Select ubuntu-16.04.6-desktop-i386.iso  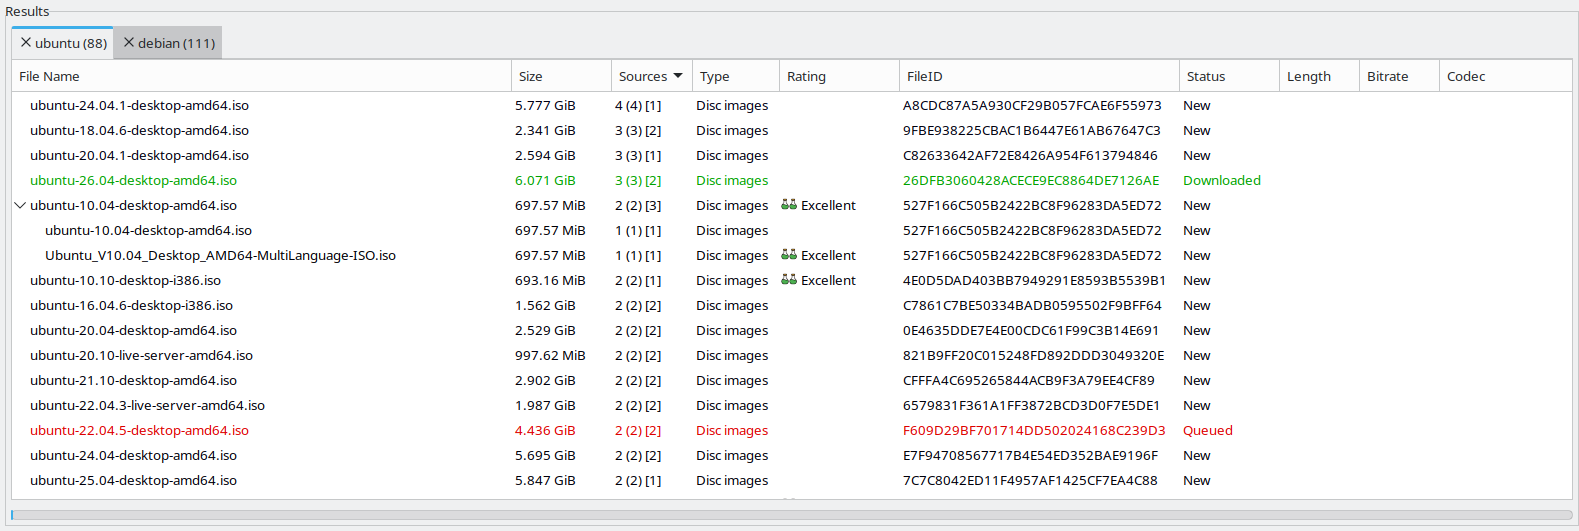[131, 305]
